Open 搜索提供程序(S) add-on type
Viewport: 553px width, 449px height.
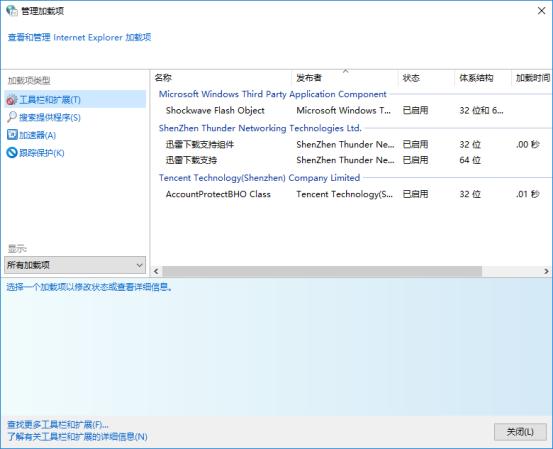pyautogui.click(x=50, y=117)
